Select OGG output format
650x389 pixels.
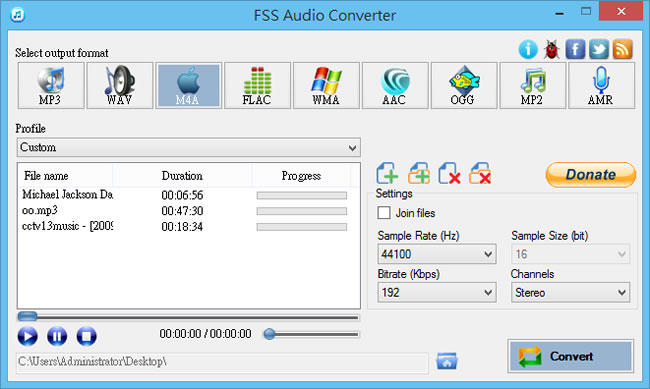(x=464, y=85)
